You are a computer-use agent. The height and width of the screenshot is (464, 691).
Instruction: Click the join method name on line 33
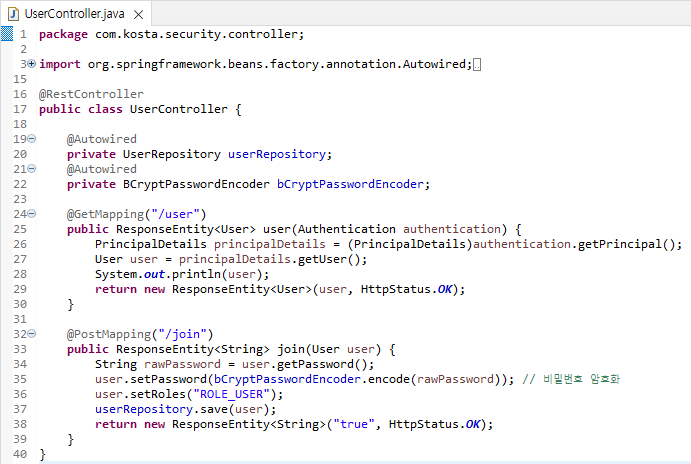point(291,349)
